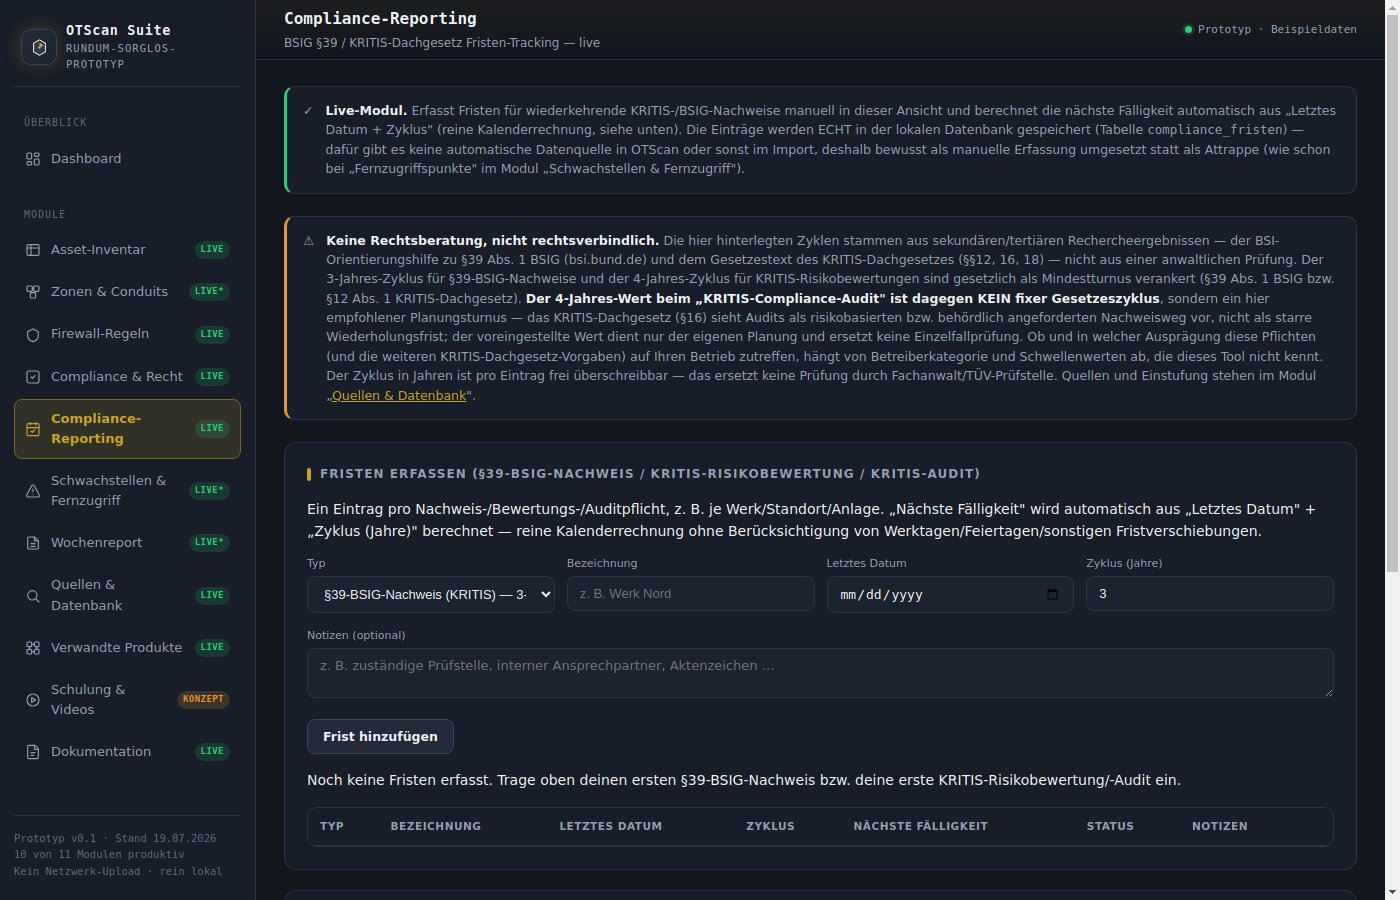This screenshot has width=1400, height=900.
Task: Click the FRISTEN ERFASSEN section heading
Action: 650,474
